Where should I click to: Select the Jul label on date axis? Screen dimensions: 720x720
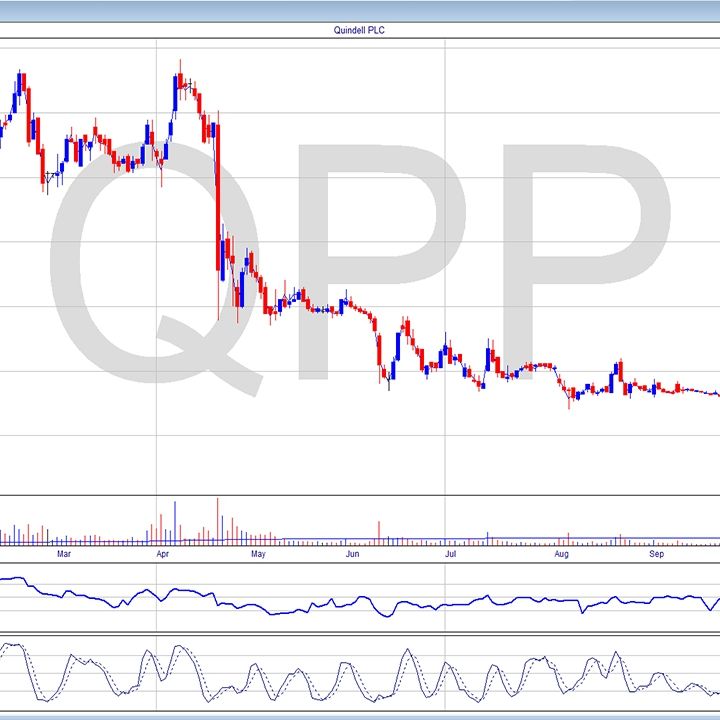coord(451,552)
